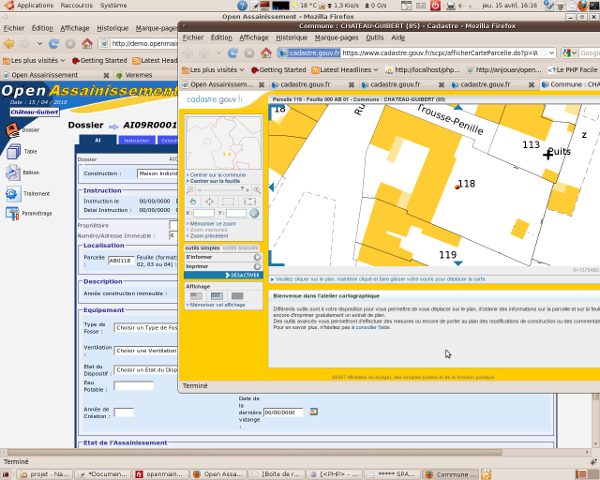This screenshot has height=480, width=600.
Task: Click the red power icon in top panel
Action: pyautogui.click(x=435, y=5)
